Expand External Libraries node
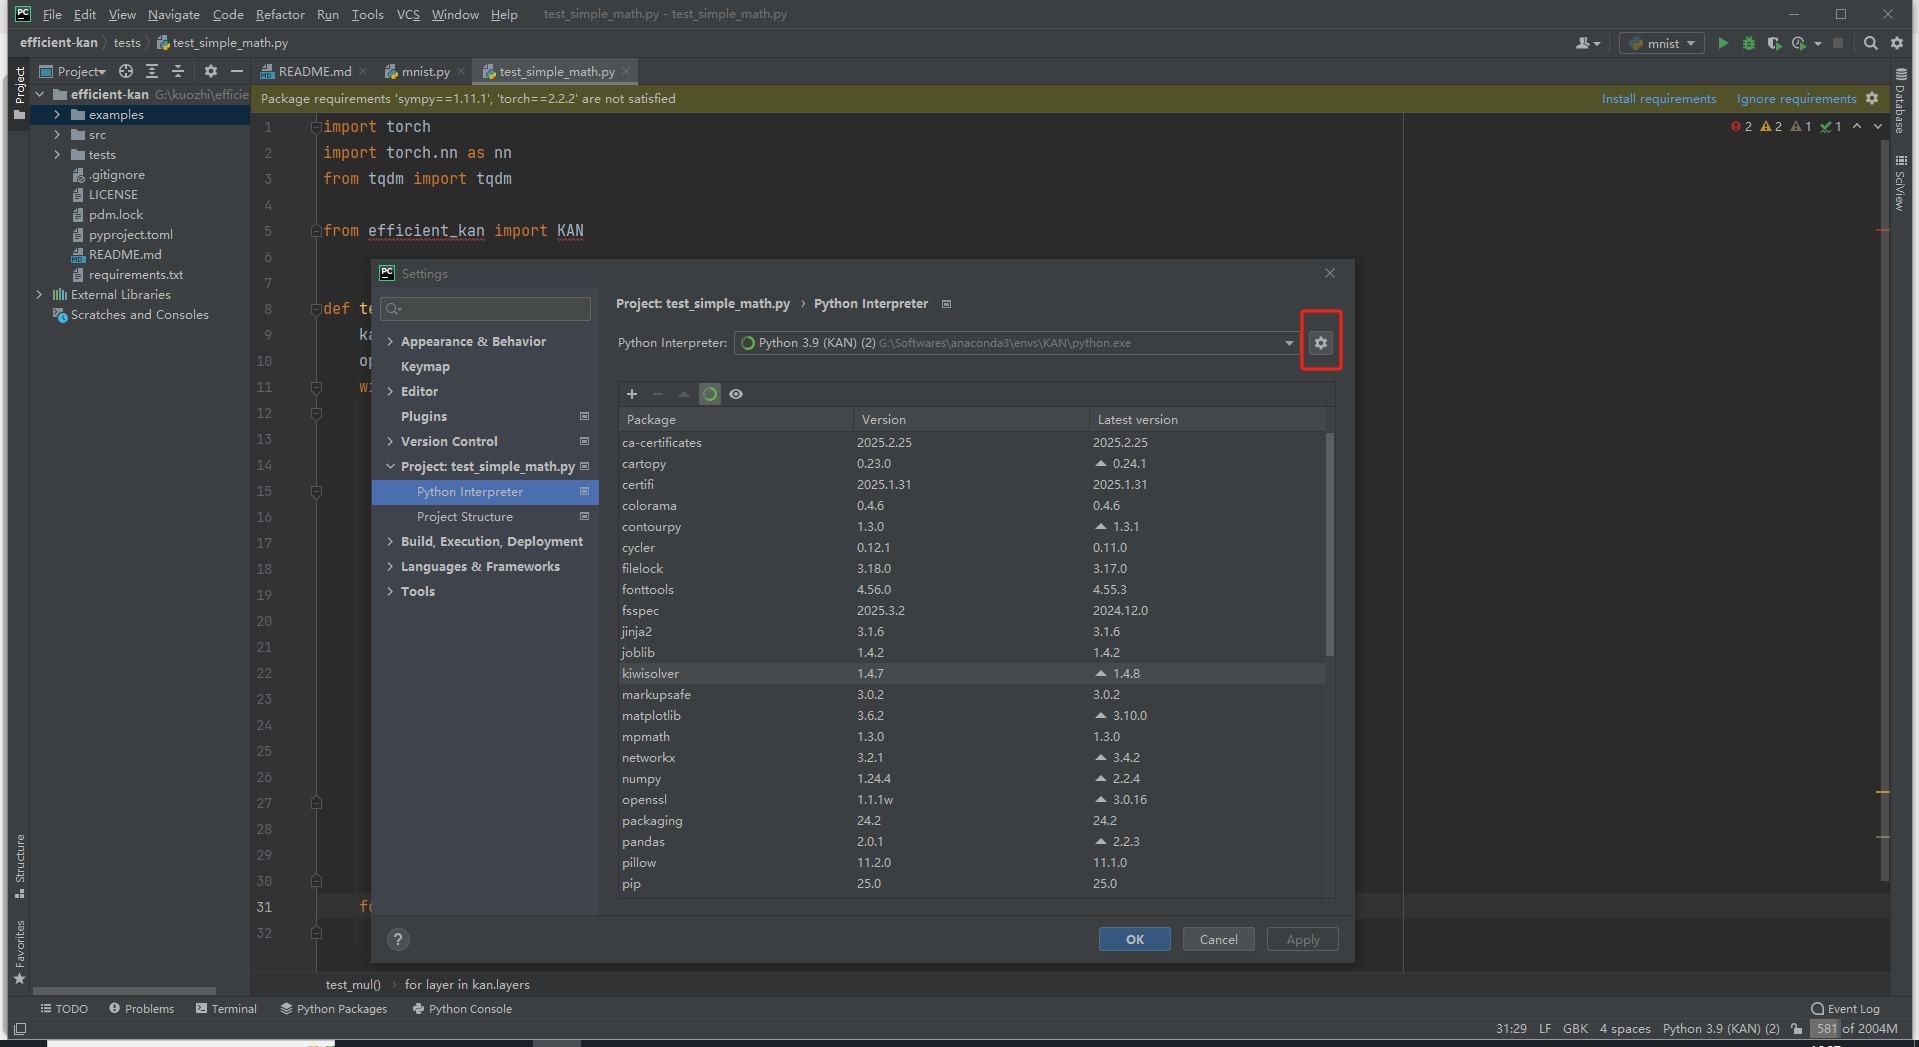This screenshot has width=1919, height=1047. coord(39,295)
